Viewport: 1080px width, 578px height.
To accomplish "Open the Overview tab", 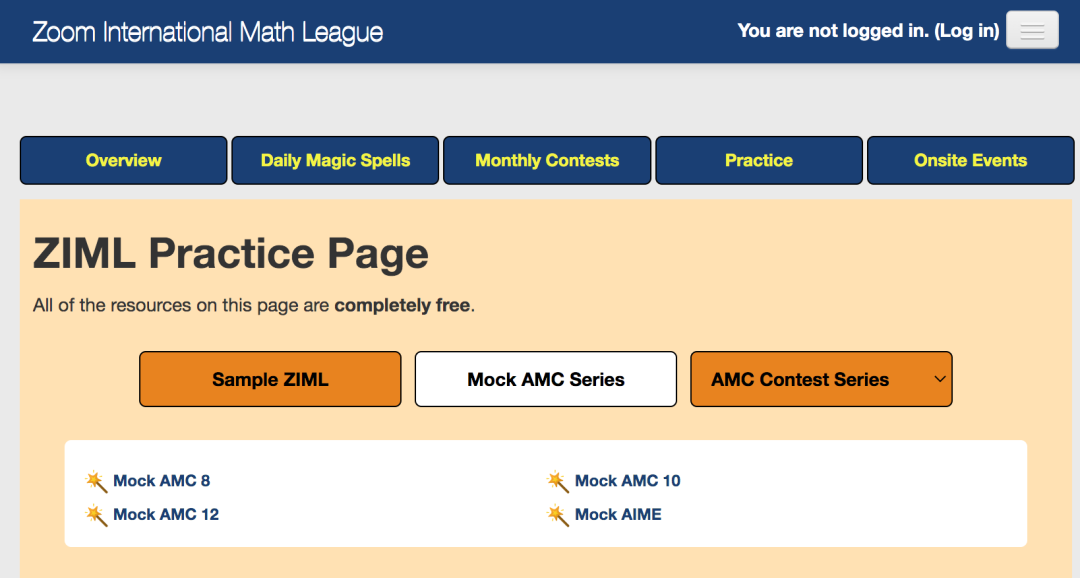I will pyautogui.click(x=124, y=161).
